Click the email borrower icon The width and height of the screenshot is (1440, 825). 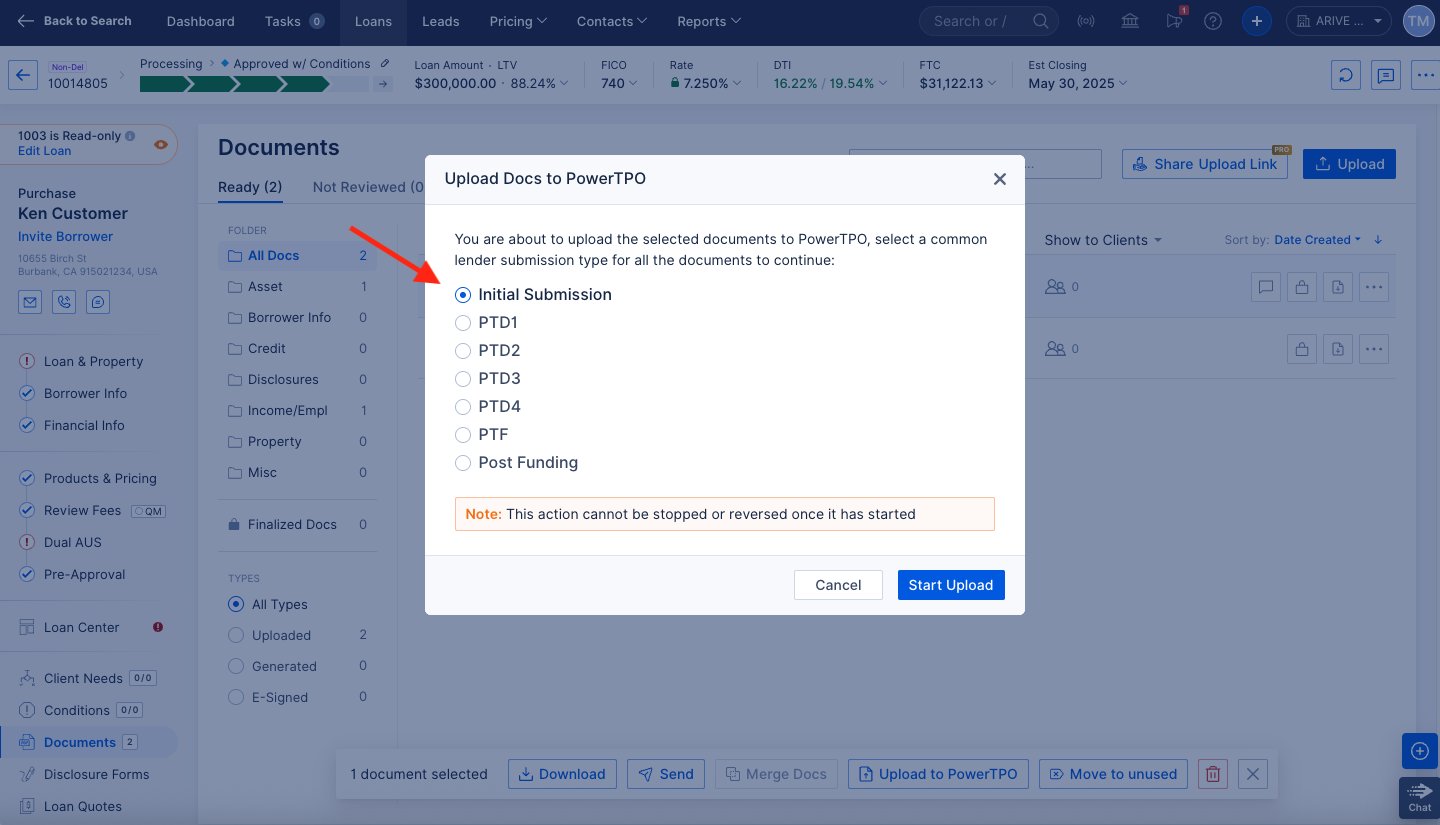pos(31,302)
